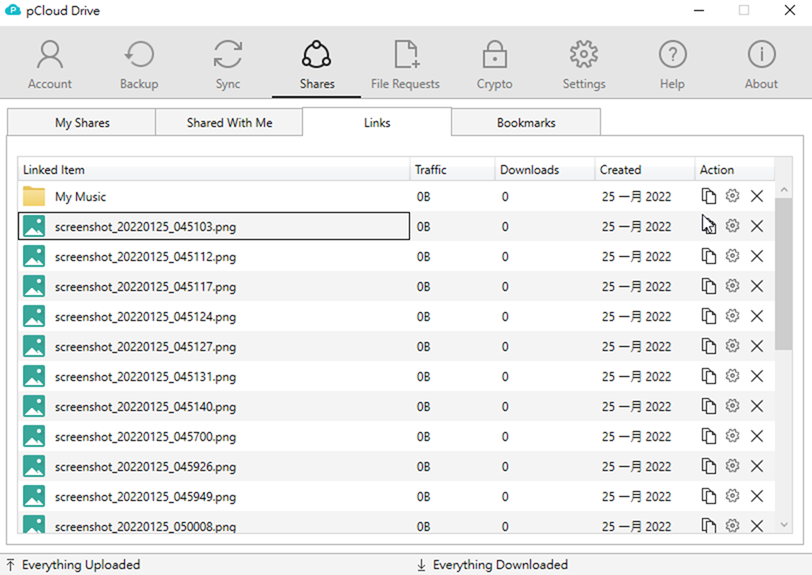
Task: Open link settings for screenshot_20220125_045124.png
Action: click(x=732, y=317)
